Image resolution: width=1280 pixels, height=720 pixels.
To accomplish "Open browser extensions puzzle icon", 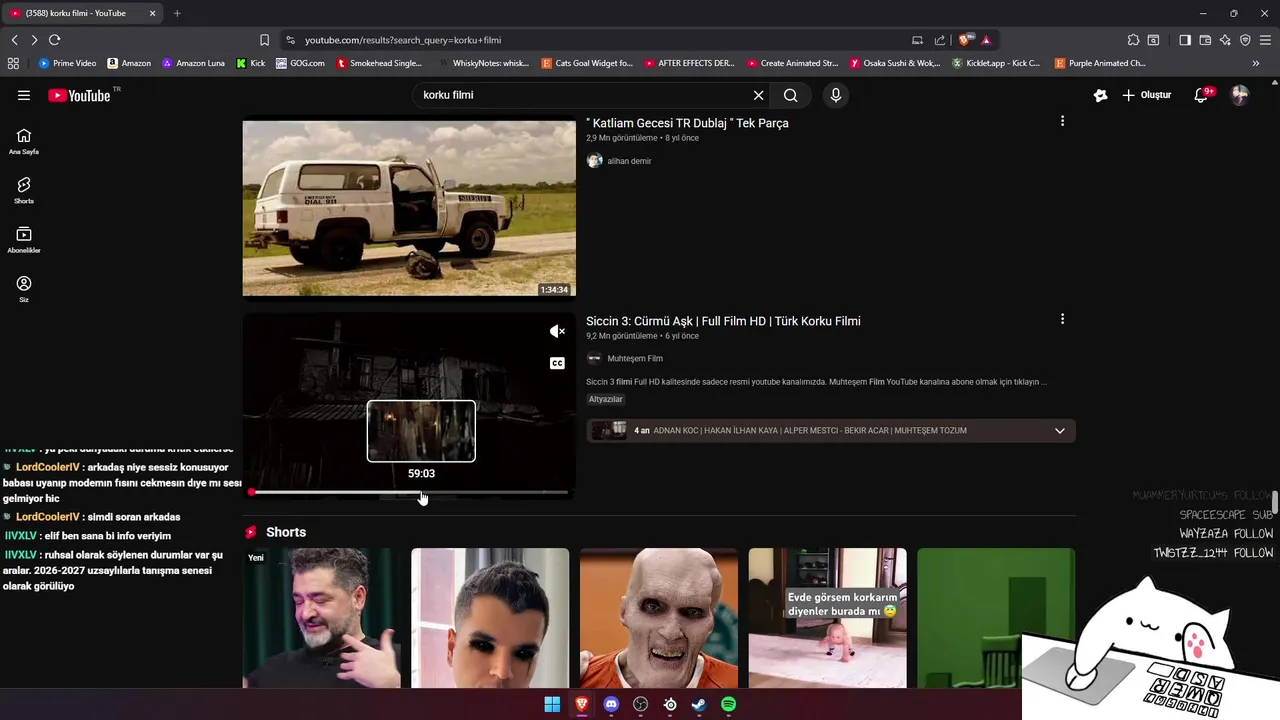I will point(1133,40).
